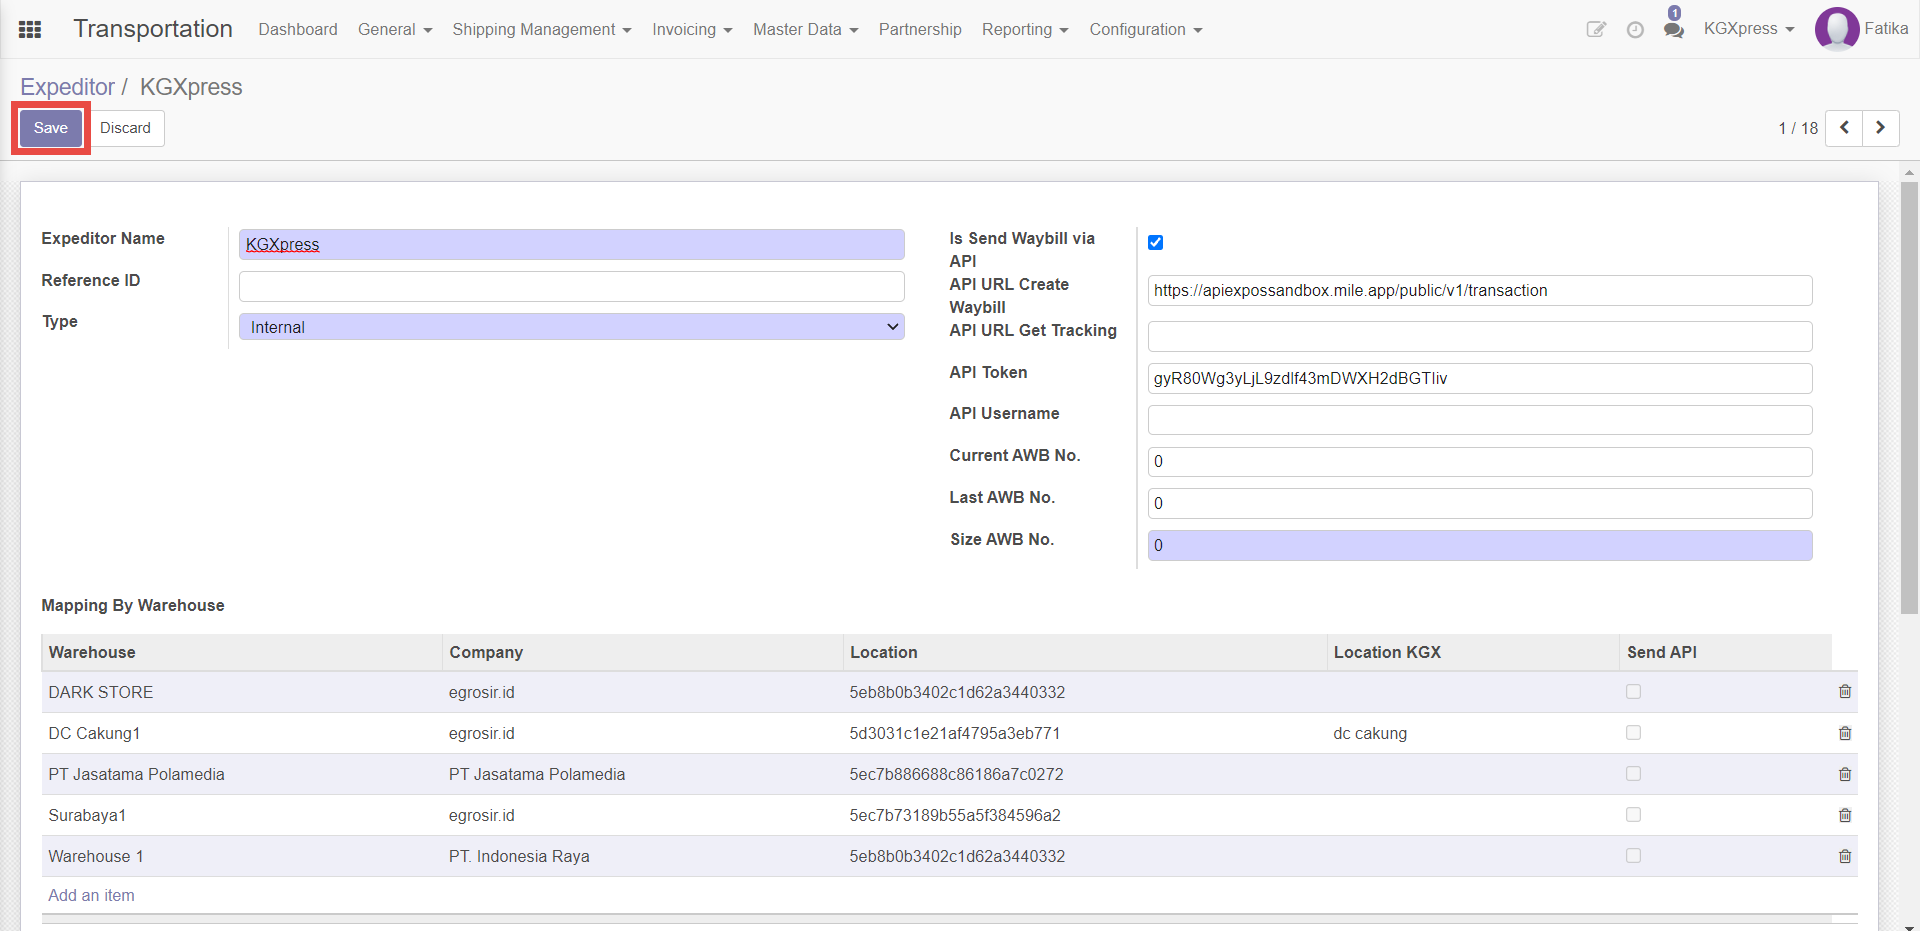Click the Size AWB No. field
1920x931 pixels.
(1480, 545)
